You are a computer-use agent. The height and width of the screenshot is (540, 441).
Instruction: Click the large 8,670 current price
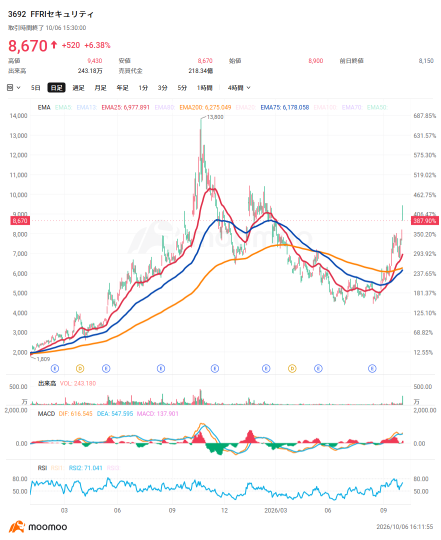coord(28,46)
